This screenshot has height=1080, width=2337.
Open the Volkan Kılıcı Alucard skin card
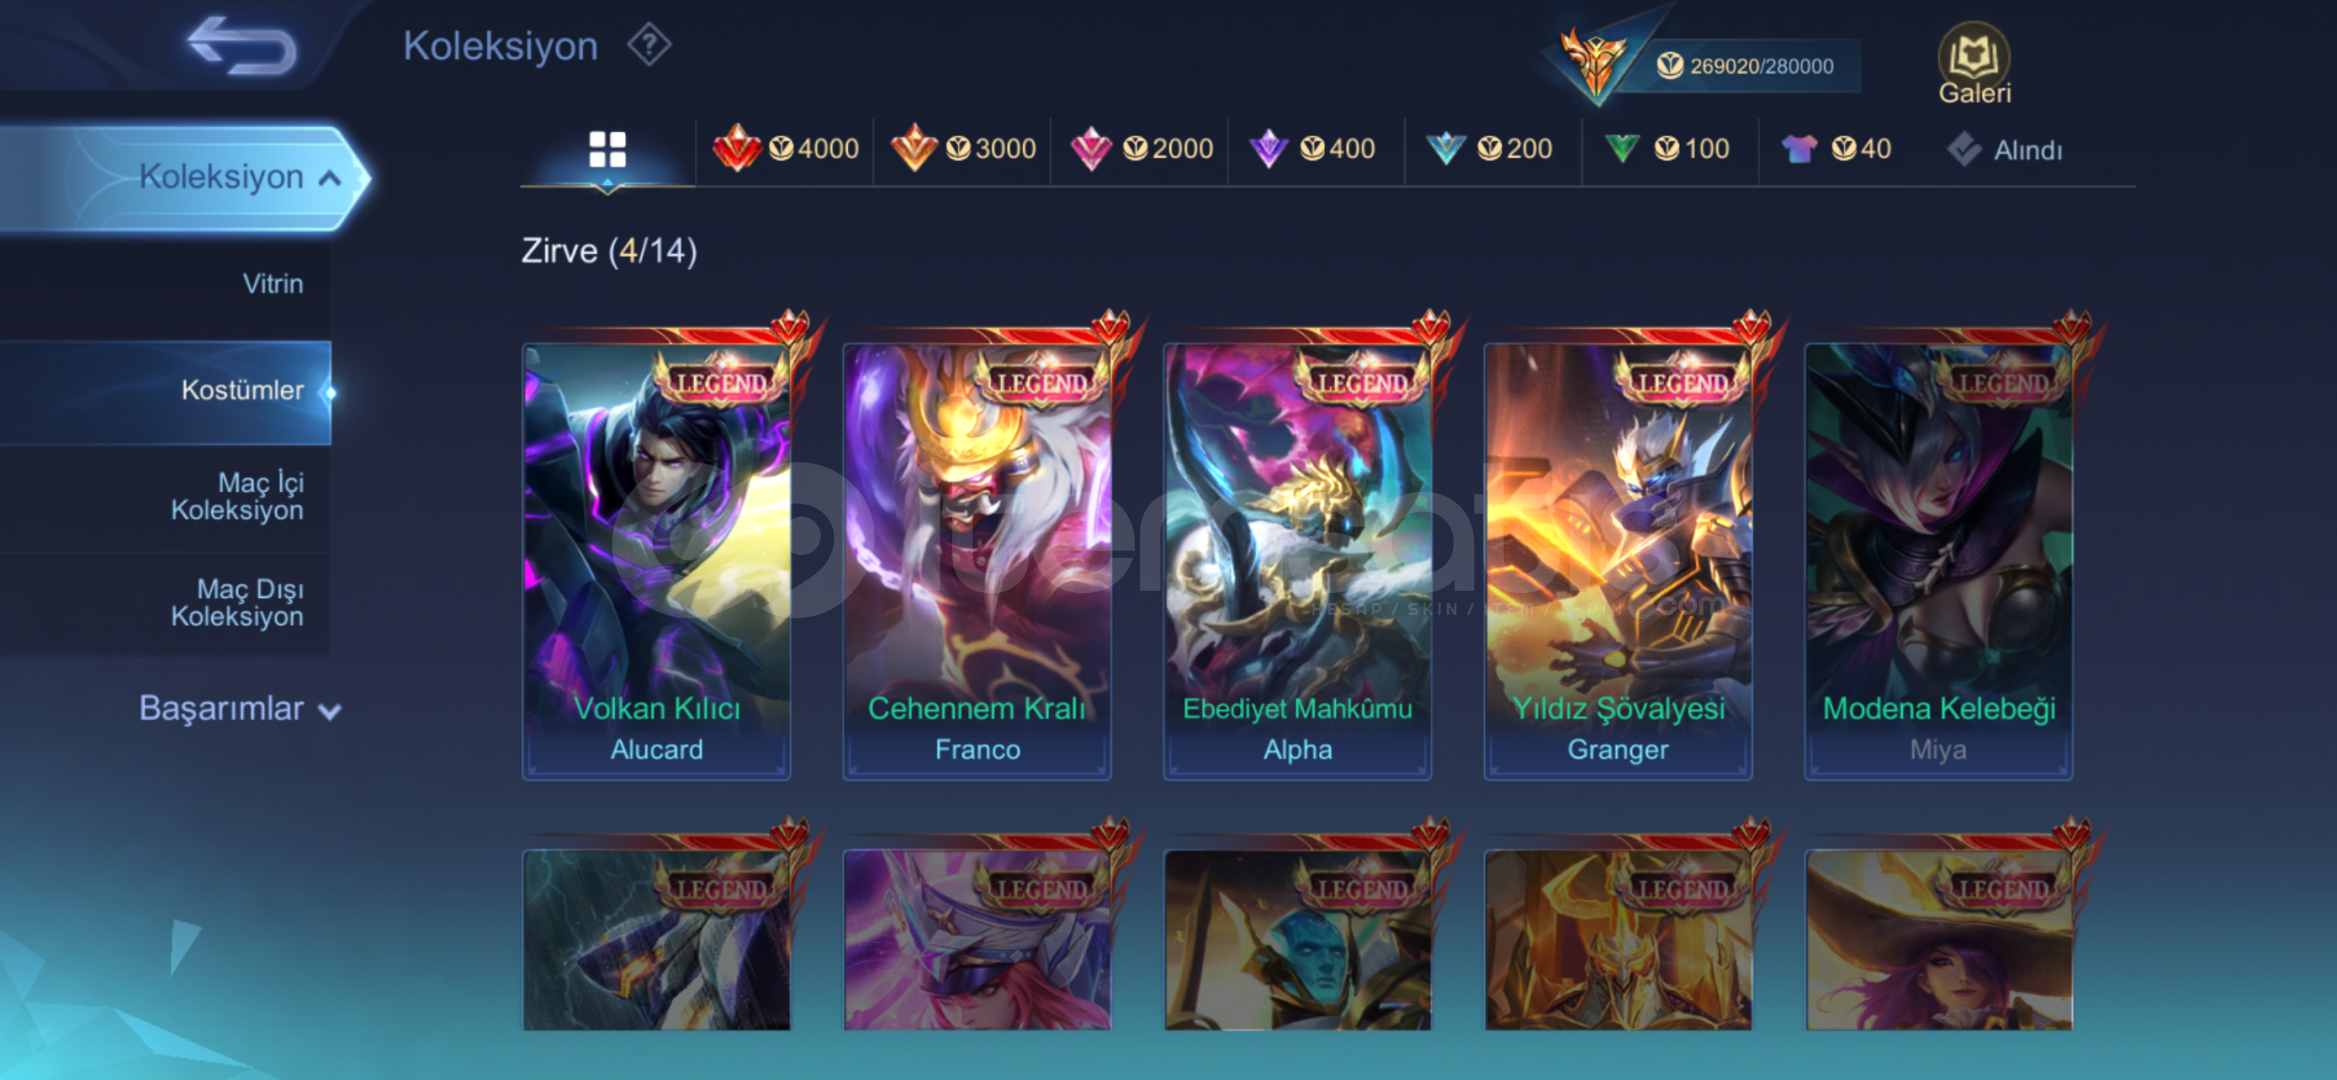pos(657,561)
